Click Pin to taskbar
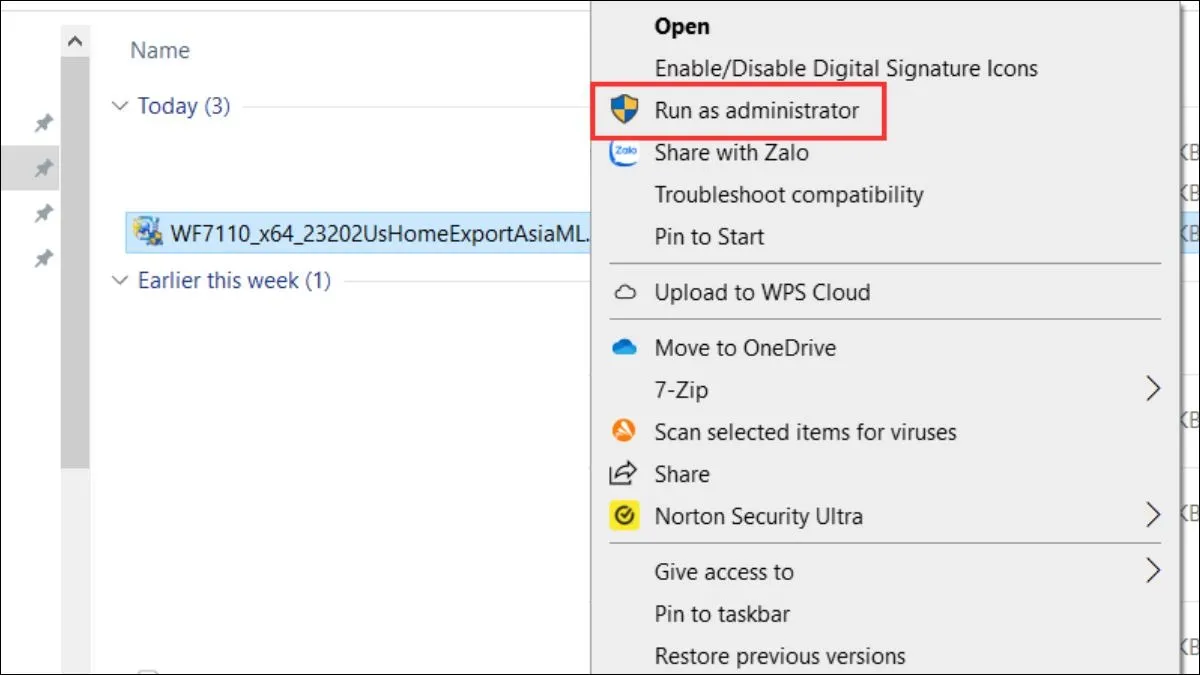This screenshot has width=1200, height=675. (722, 613)
